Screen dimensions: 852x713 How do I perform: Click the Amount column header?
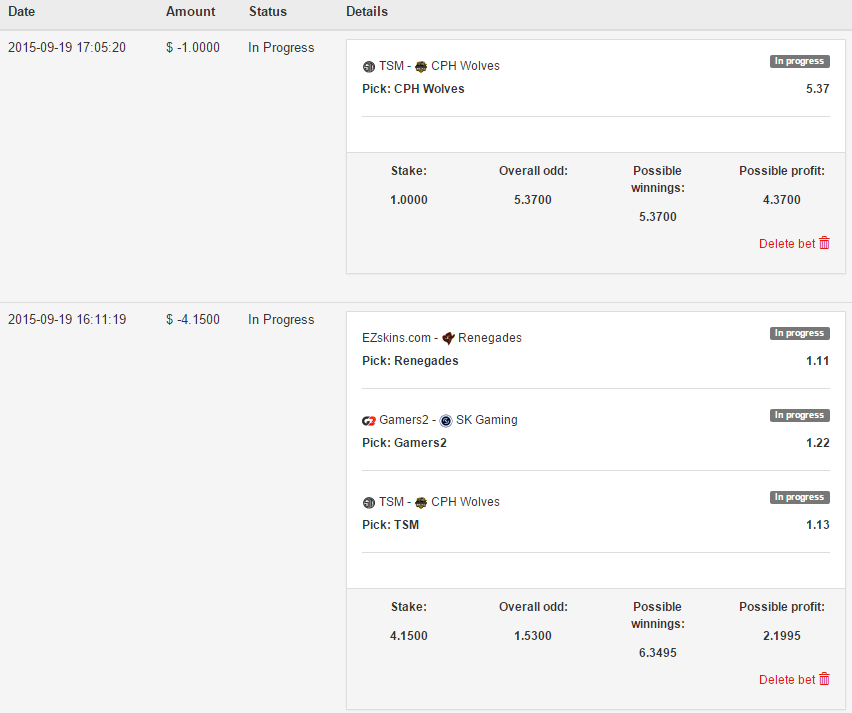click(191, 11)
